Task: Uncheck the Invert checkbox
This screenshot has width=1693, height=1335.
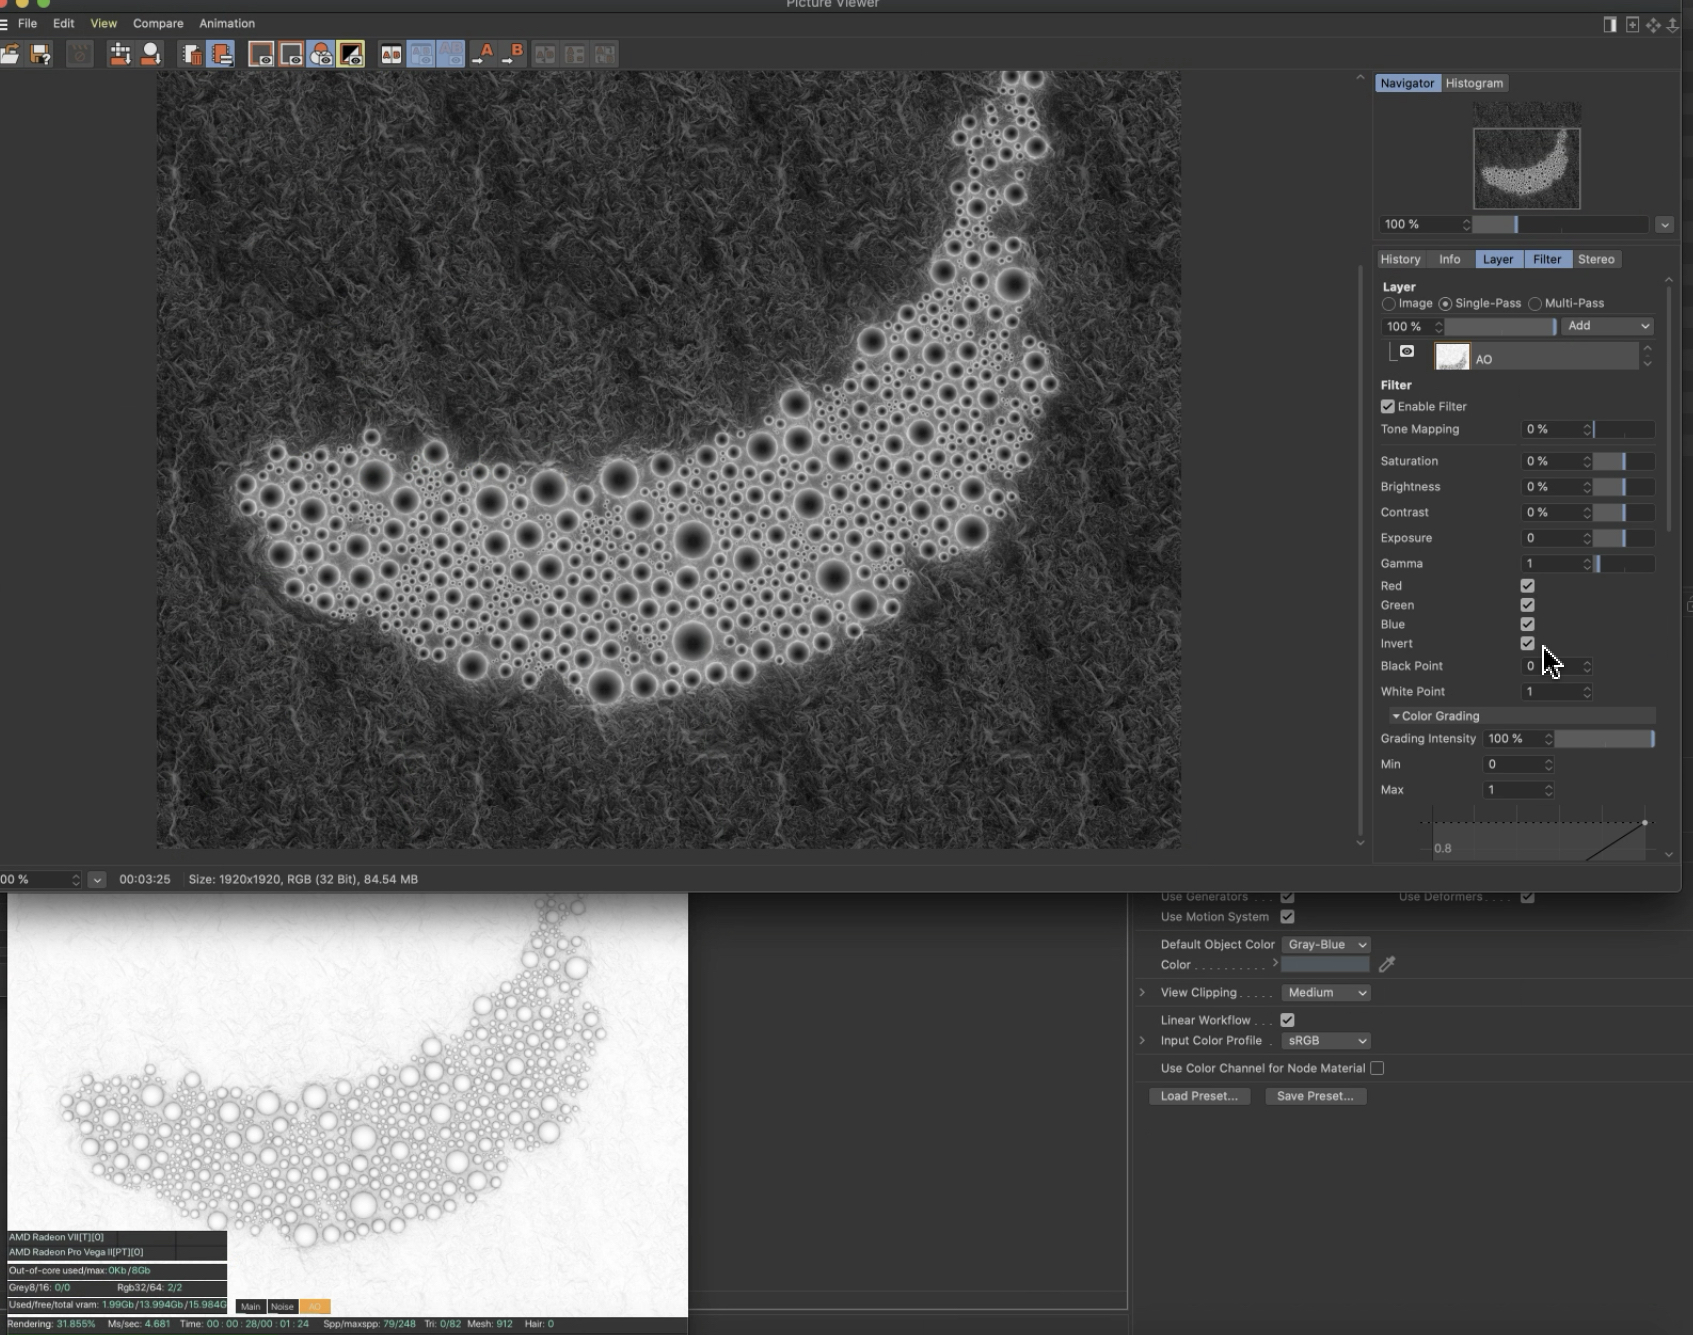Action: (1527, 643)
